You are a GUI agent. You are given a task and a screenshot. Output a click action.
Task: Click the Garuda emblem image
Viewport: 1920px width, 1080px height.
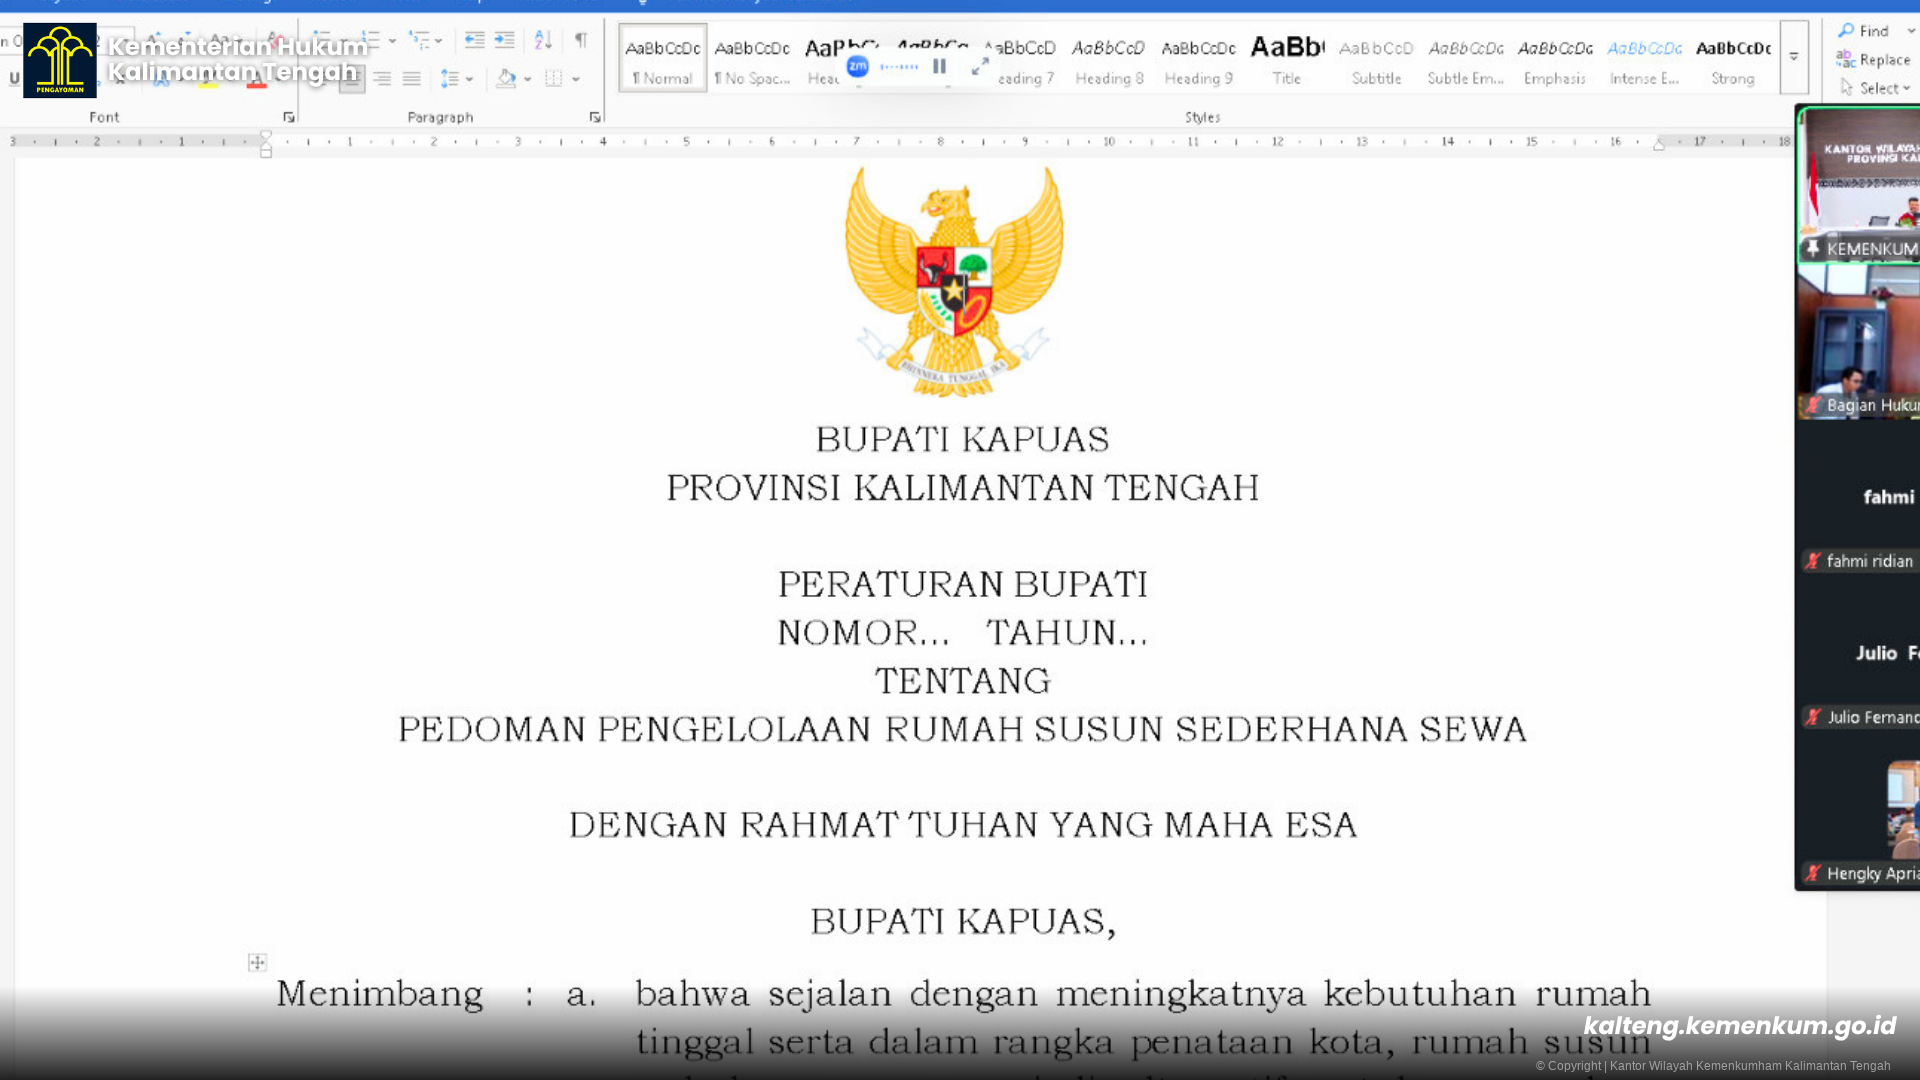[x=955, y=282]
